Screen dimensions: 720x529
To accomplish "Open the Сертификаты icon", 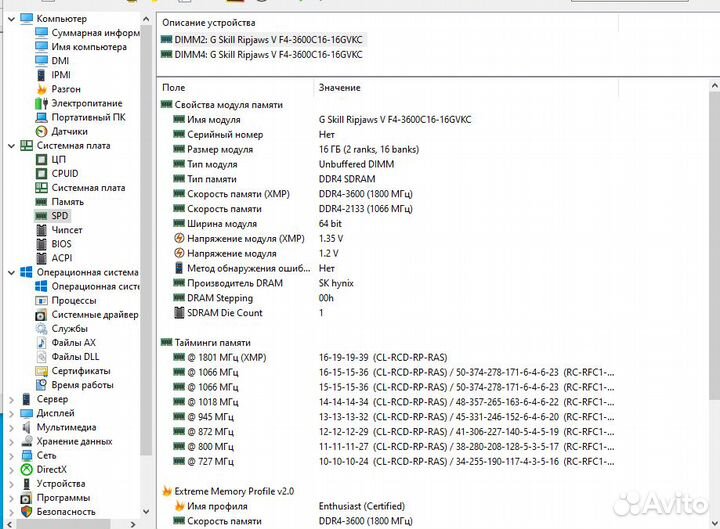I will (x=41, y=371).
